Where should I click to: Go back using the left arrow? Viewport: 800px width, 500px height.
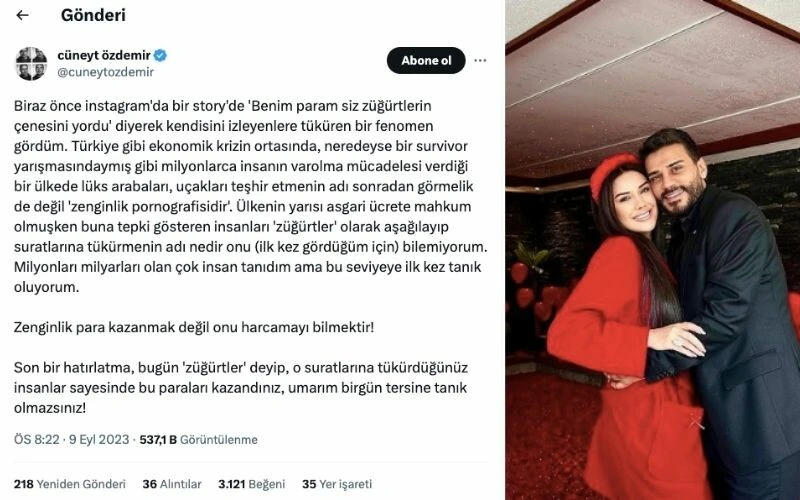[x=22, y=15]
